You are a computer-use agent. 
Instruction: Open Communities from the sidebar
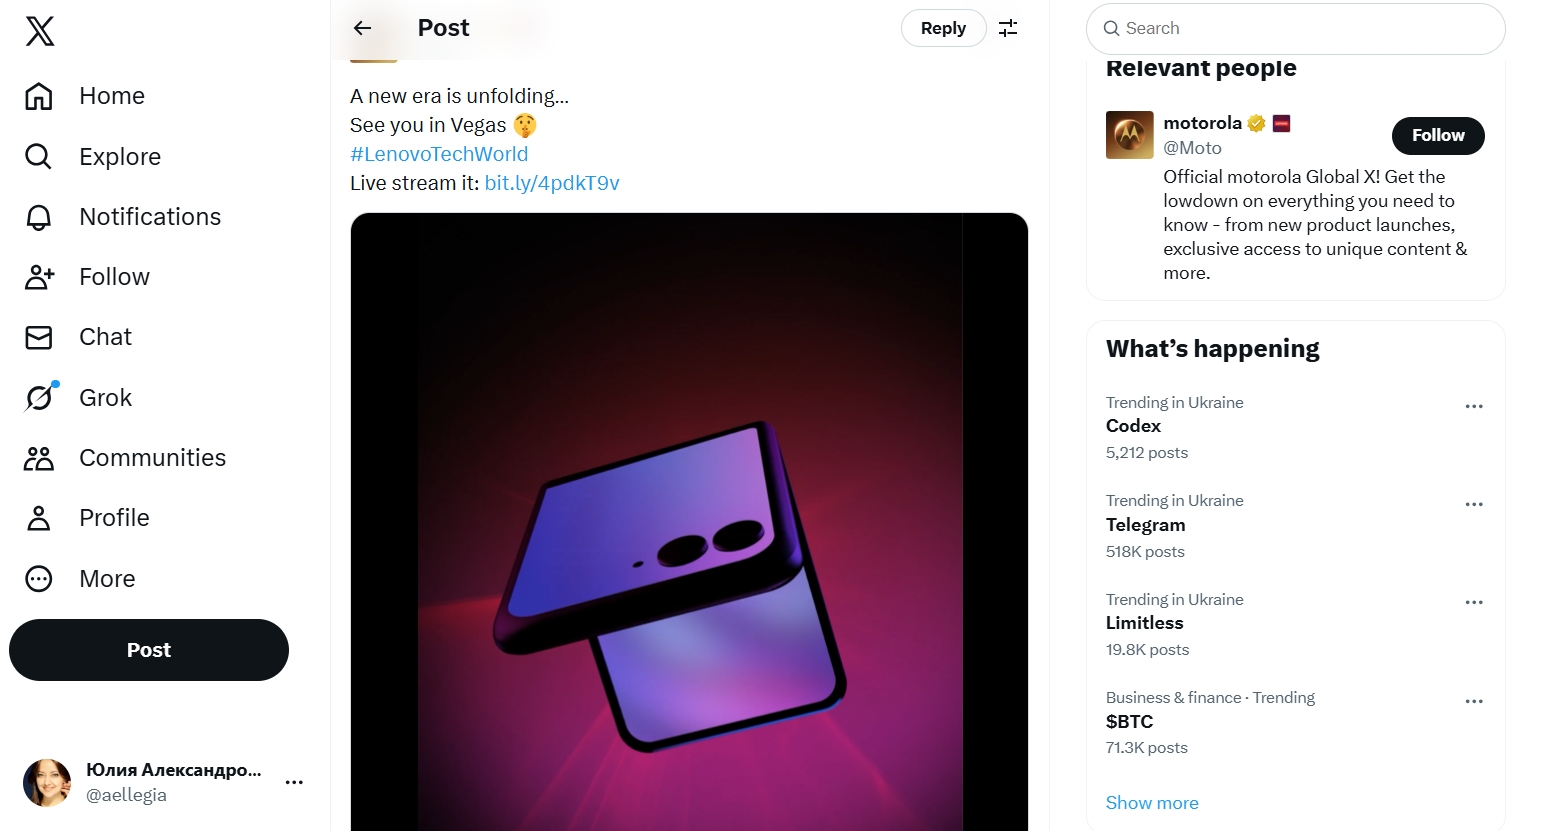coord(125,458)
